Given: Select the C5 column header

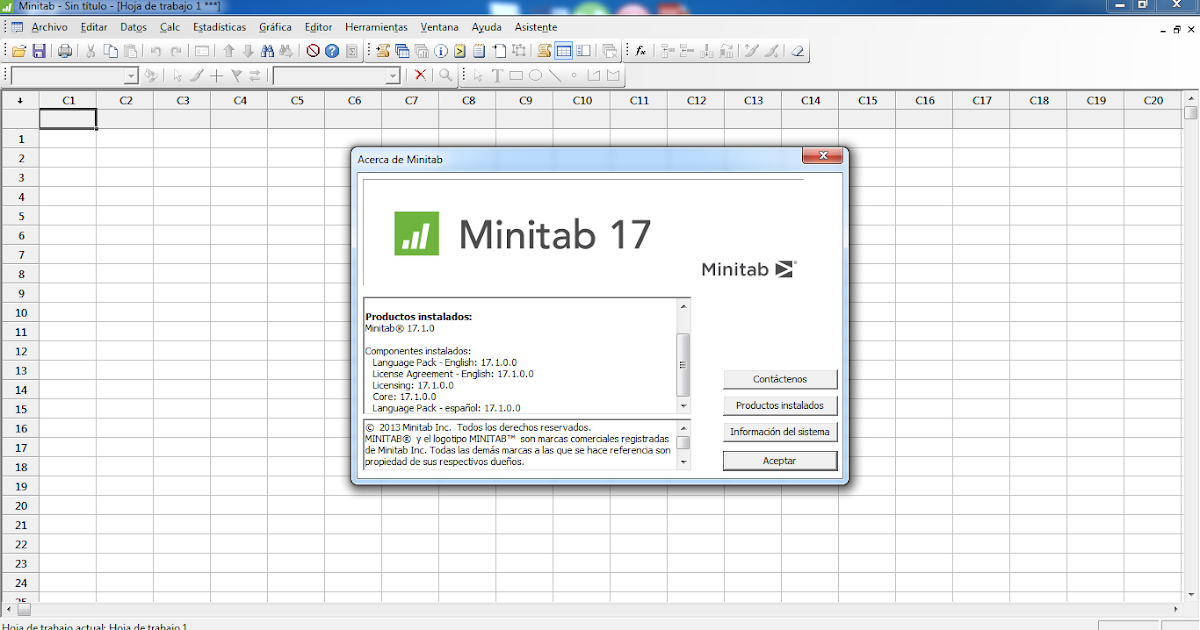Looking at the screenshot, I should [x=297, y=100].
